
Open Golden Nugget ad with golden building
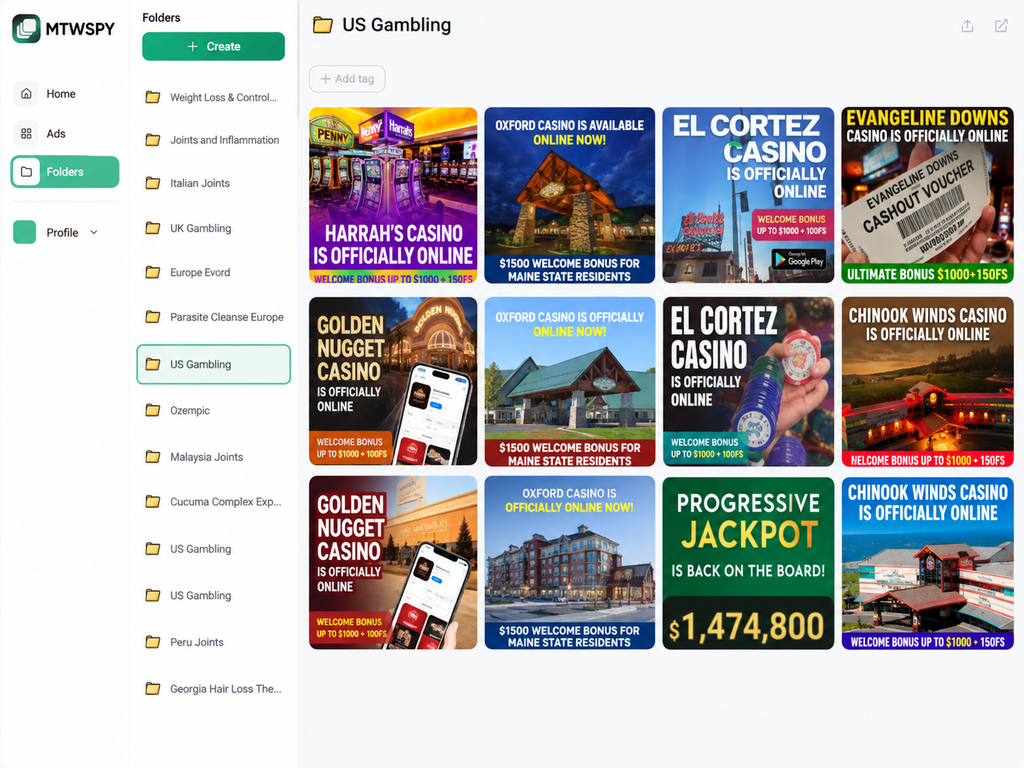click(393, 381)
